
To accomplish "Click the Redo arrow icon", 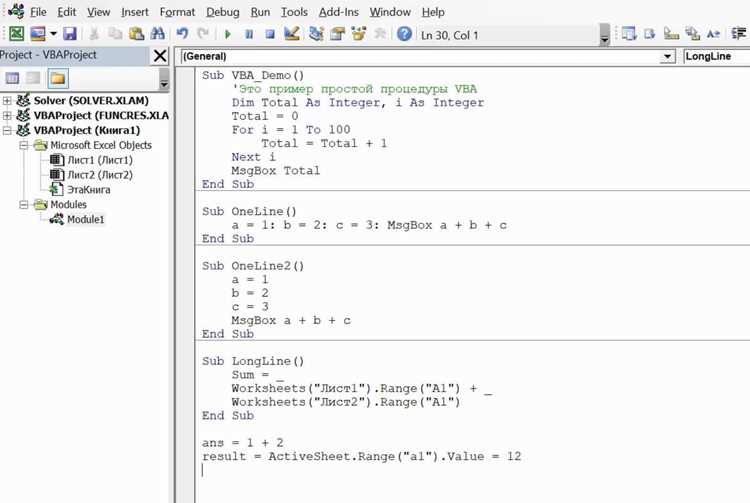I will (x=203, y=34).
